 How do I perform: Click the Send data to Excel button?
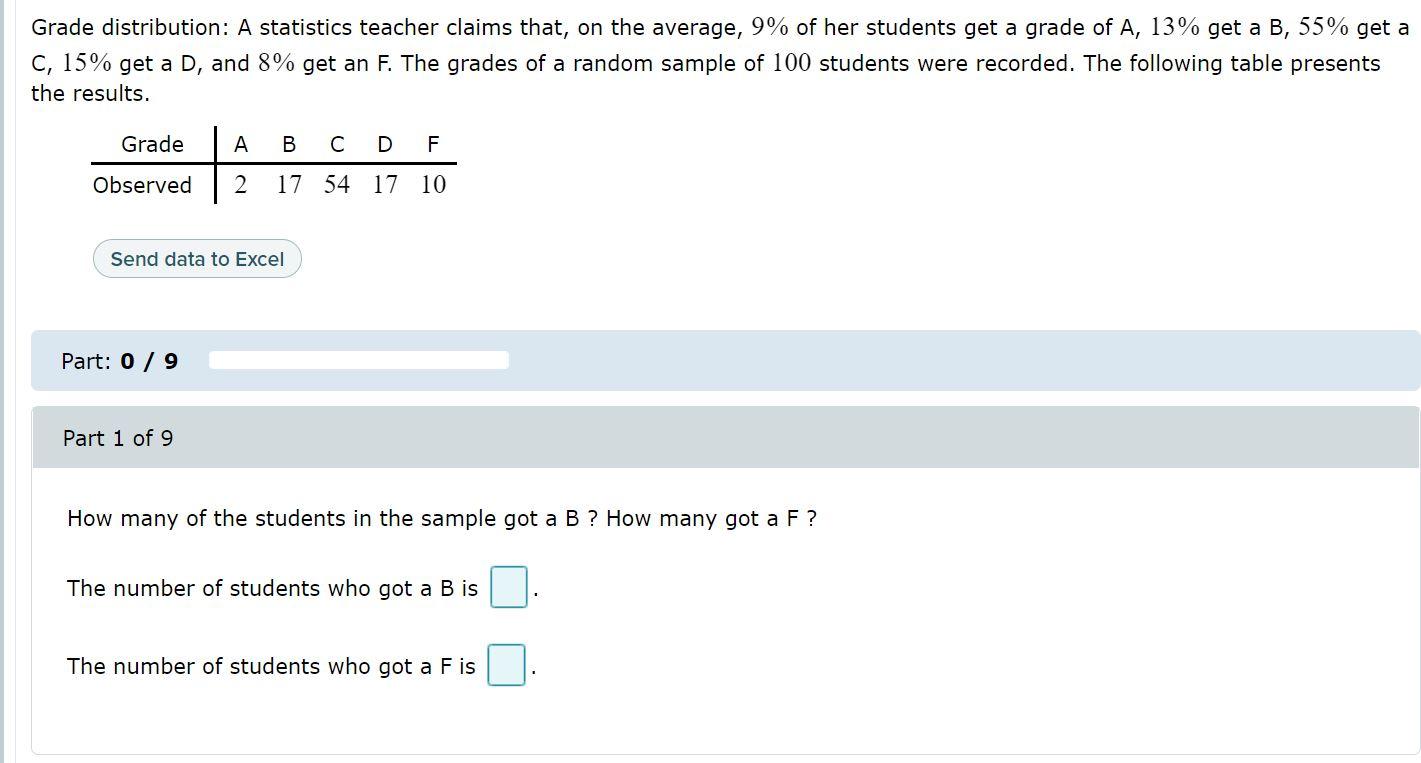(x=196, y=258)
